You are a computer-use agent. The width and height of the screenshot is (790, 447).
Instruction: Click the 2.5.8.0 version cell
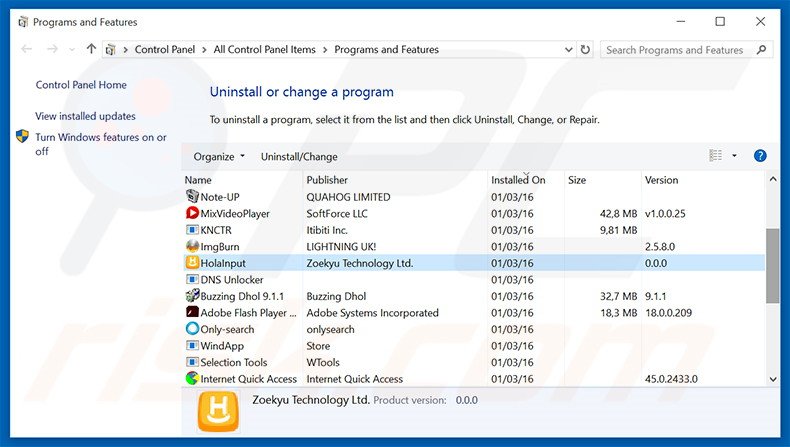[660, 247]
